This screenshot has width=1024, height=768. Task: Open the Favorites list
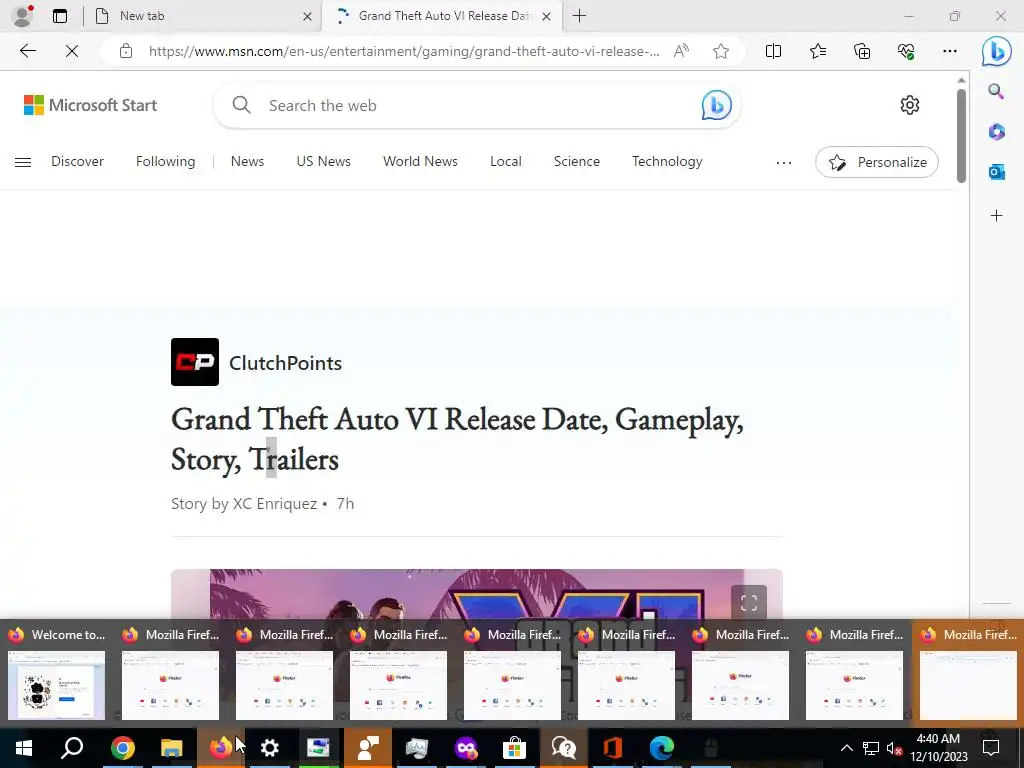818,51
